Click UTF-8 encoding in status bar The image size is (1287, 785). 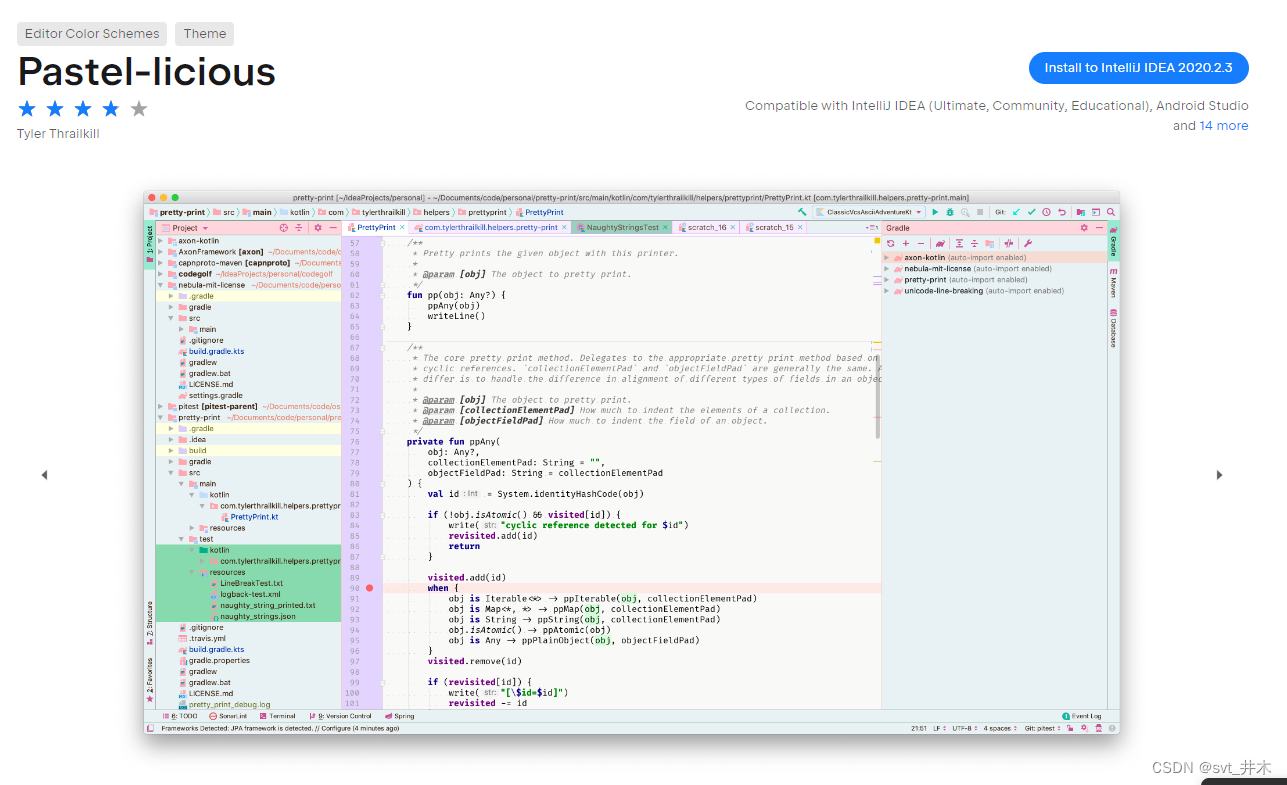click(x=964, y=728)
